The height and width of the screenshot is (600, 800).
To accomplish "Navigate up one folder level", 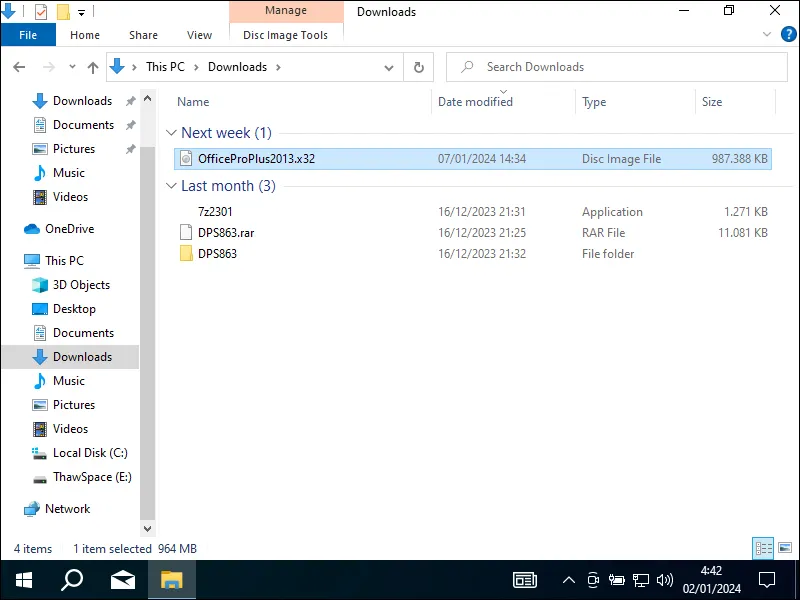I will pyautogui.click(x=92, y=66).
